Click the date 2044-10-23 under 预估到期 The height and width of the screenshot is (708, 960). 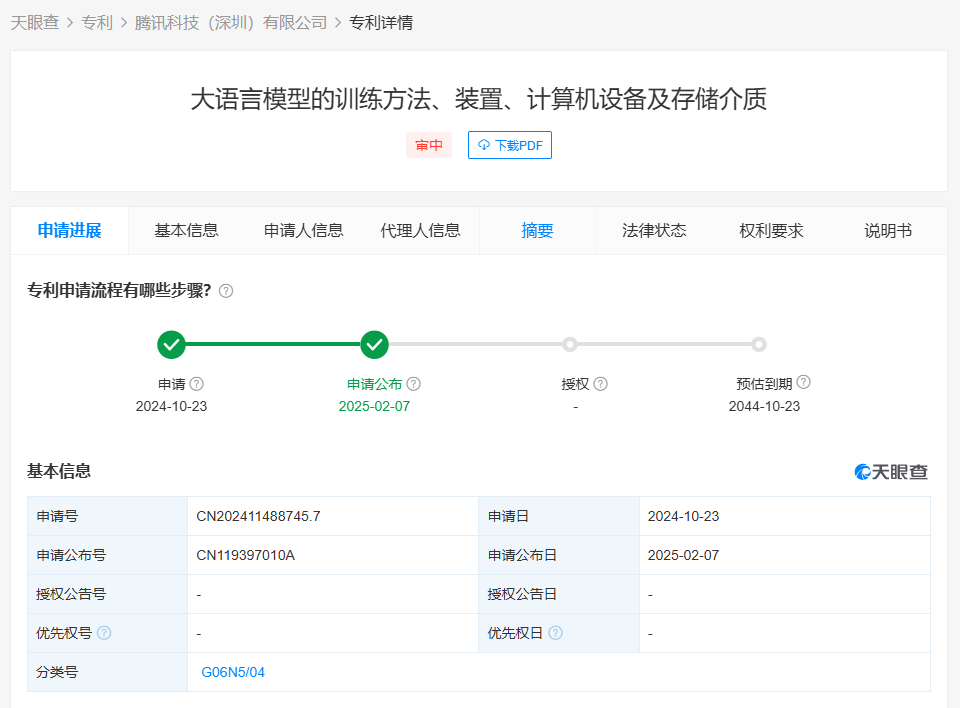764,406
